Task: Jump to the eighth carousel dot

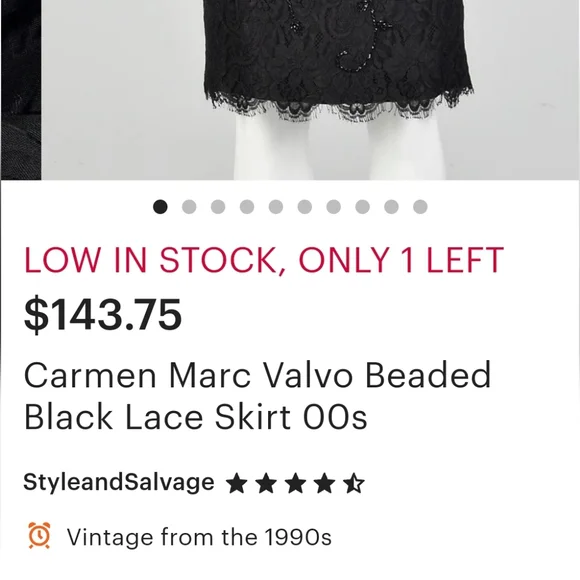Action: pyautogui.click(x=362, y=206)
